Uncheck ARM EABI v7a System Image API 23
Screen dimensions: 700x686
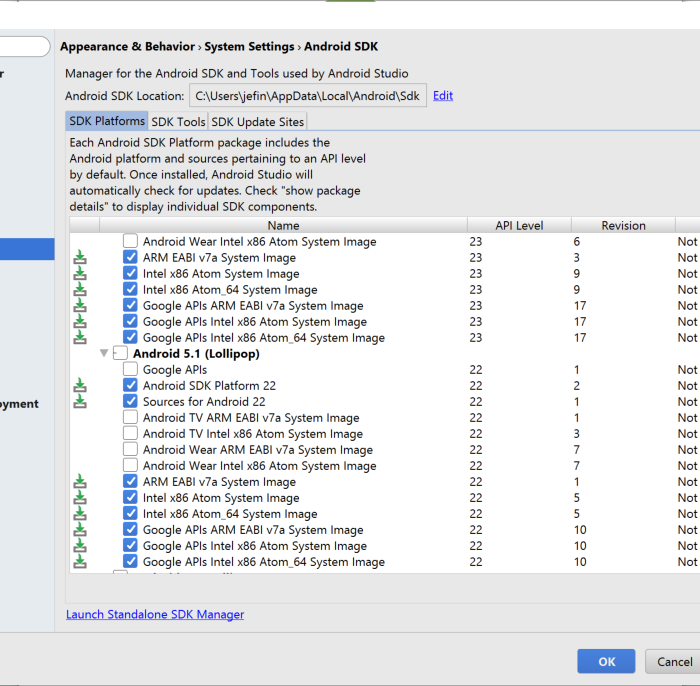[130, 257]
